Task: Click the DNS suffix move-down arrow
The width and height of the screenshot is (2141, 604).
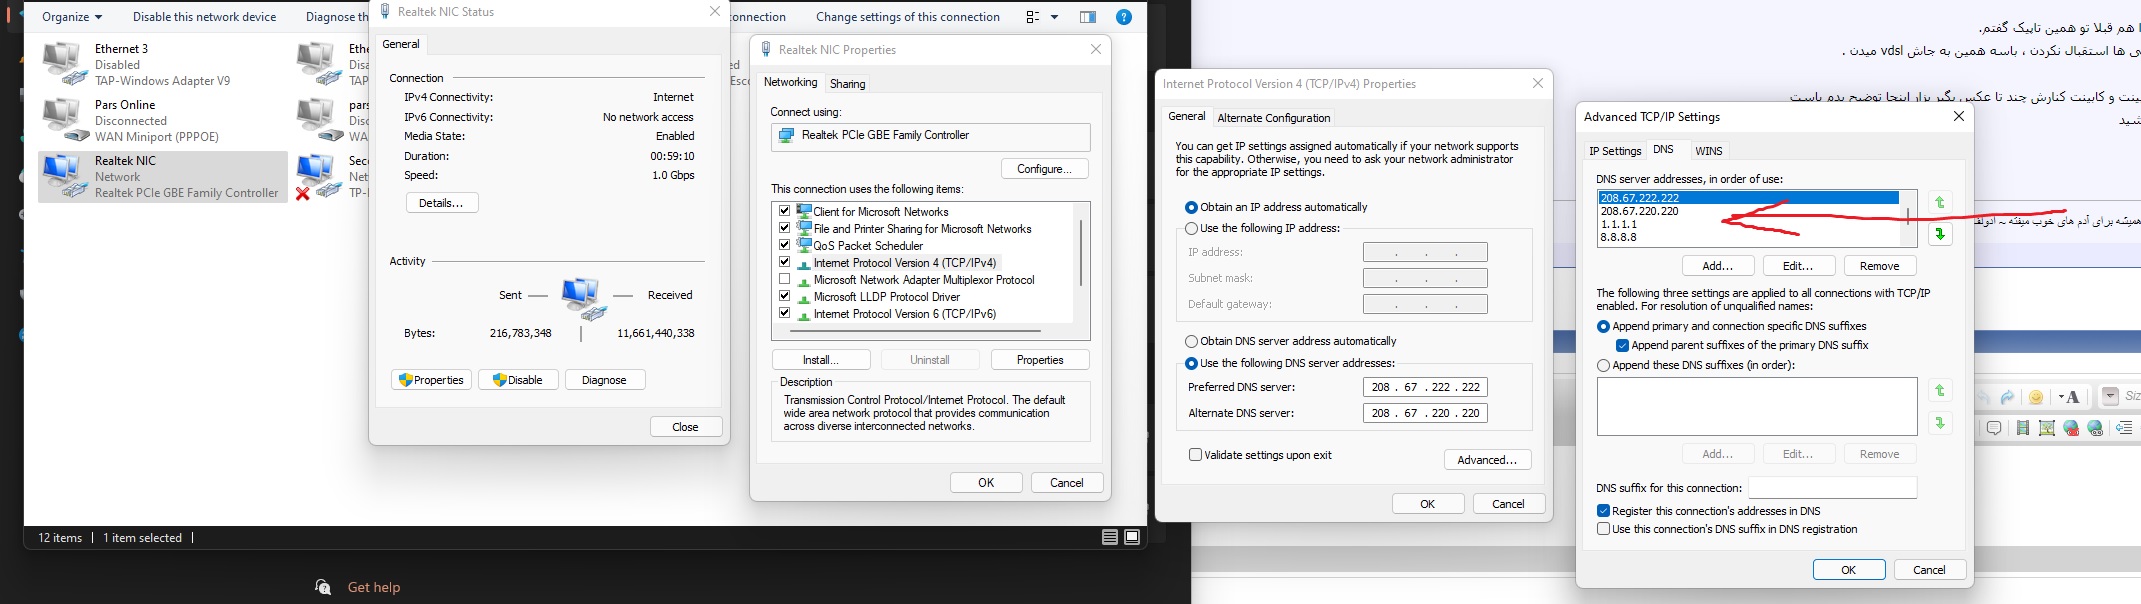Action: (x=1940, y=423)
